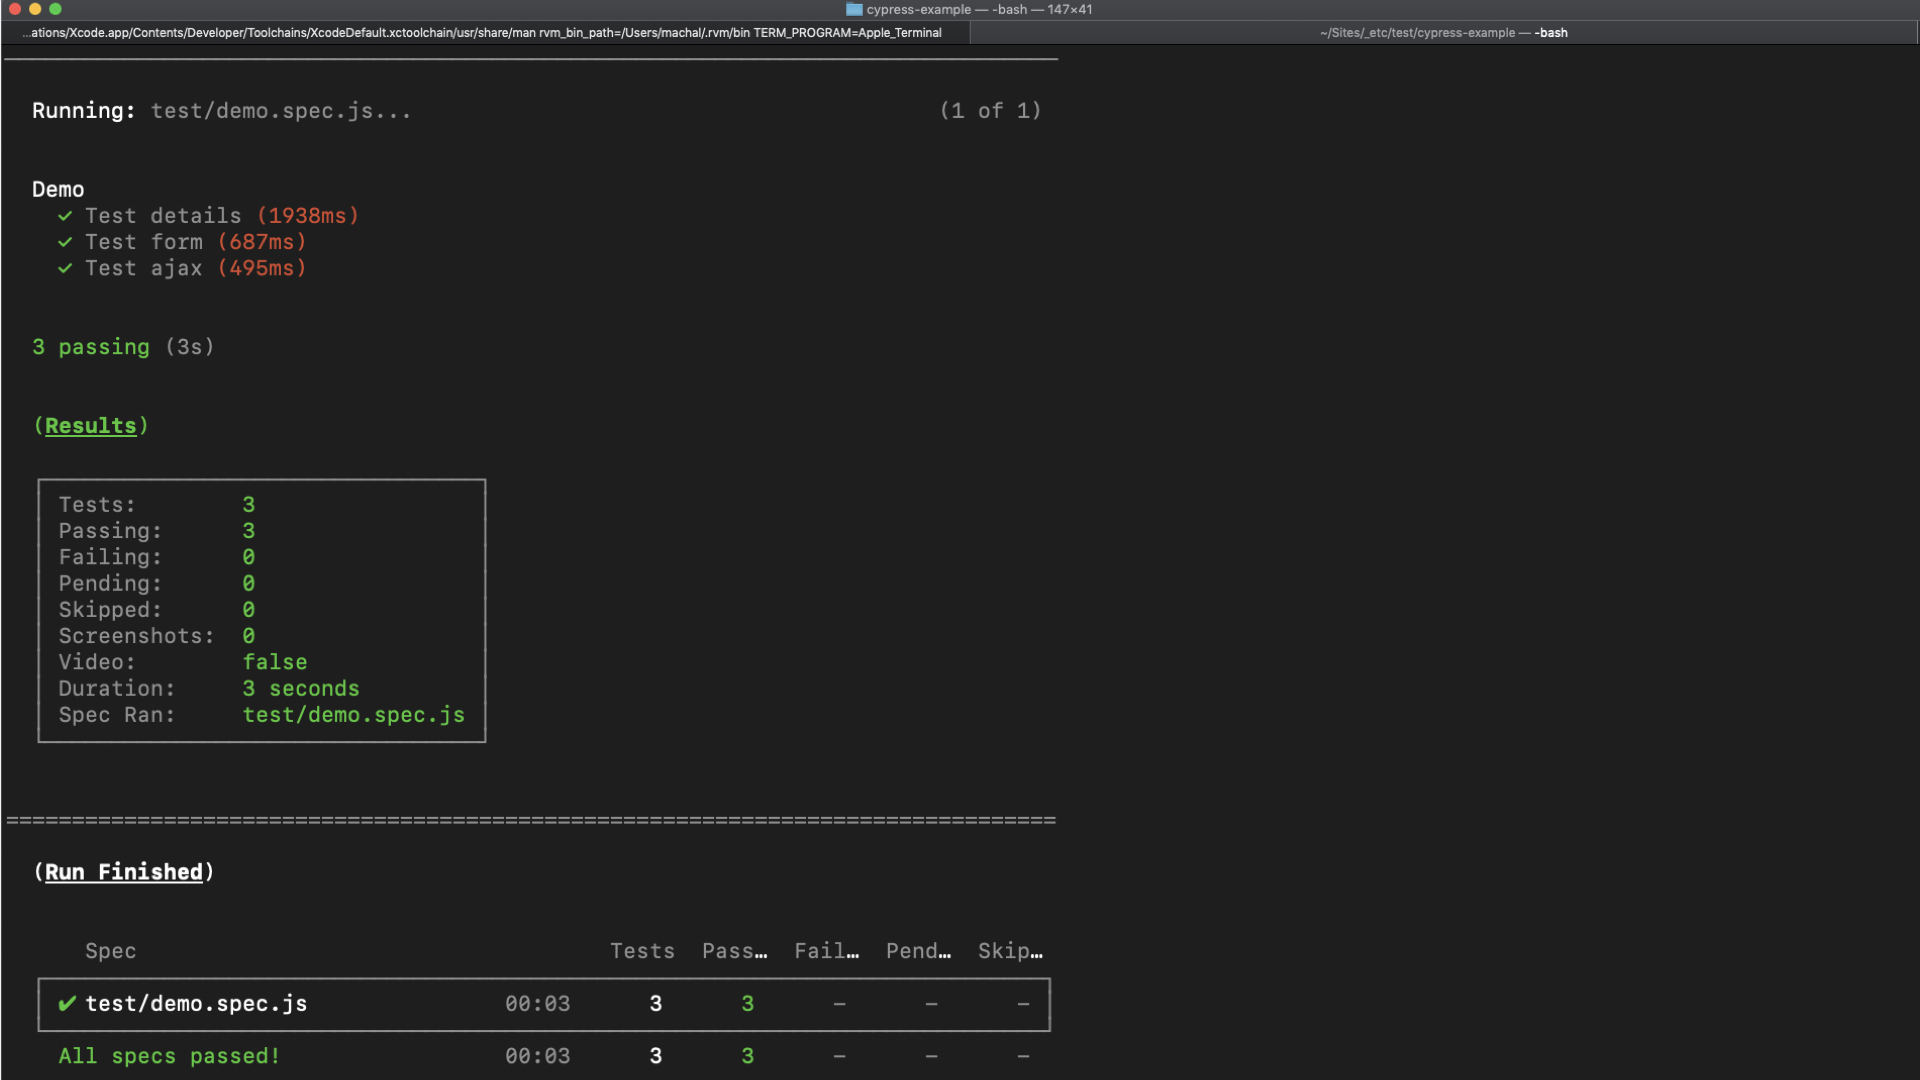Click checkmark beside Test form
This screenshot has height=1080, width=1920.
pos(65,242)
